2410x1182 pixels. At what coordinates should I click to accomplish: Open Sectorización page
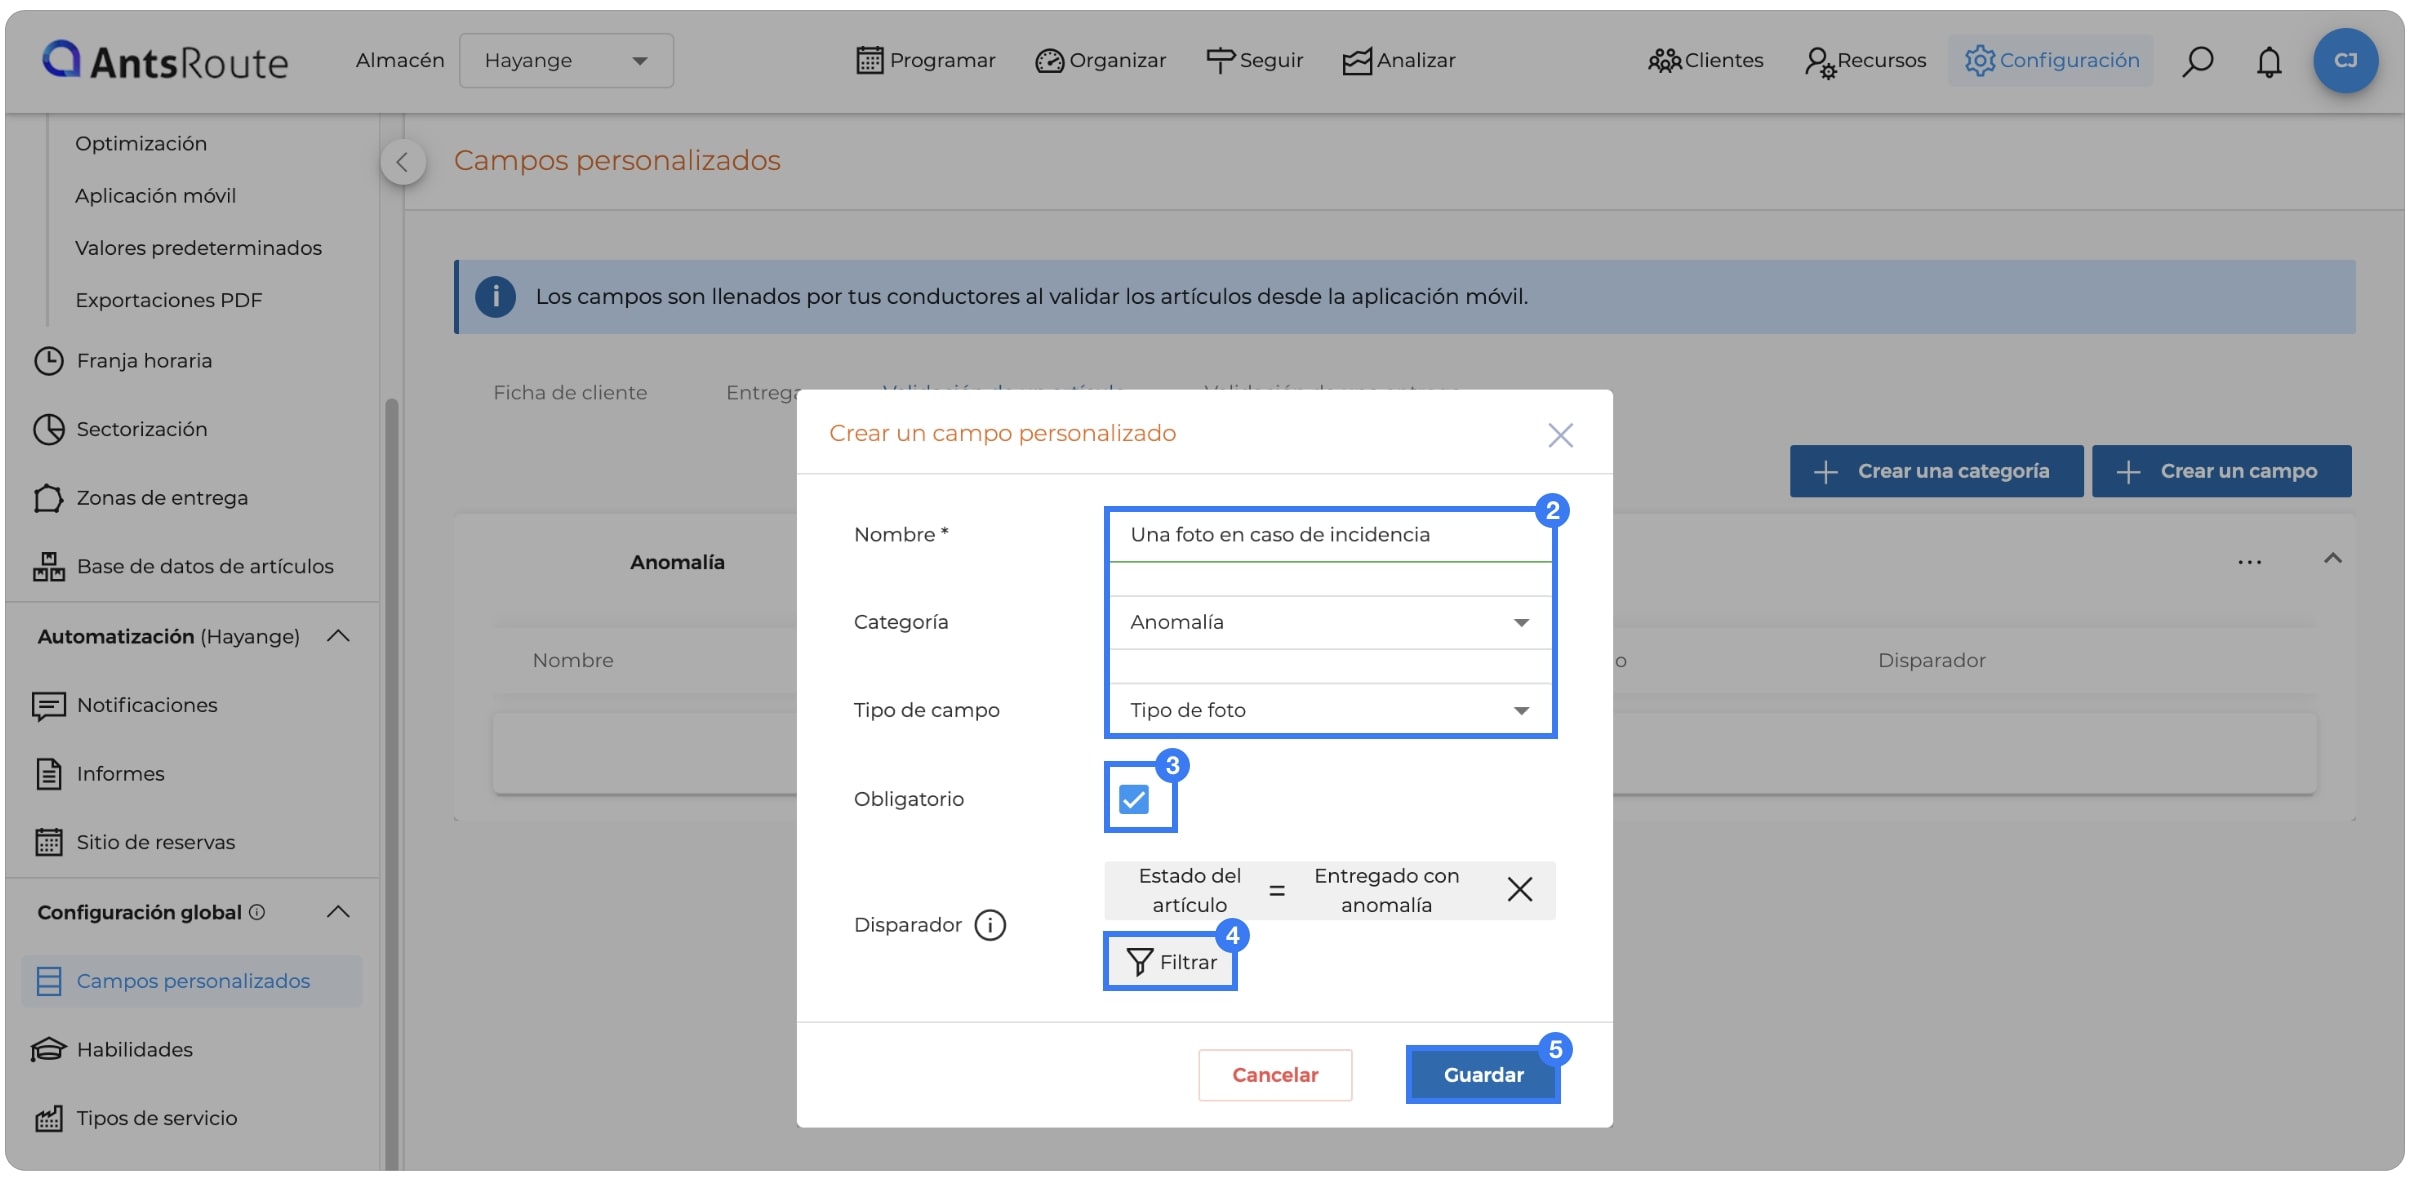coord(142,429)
